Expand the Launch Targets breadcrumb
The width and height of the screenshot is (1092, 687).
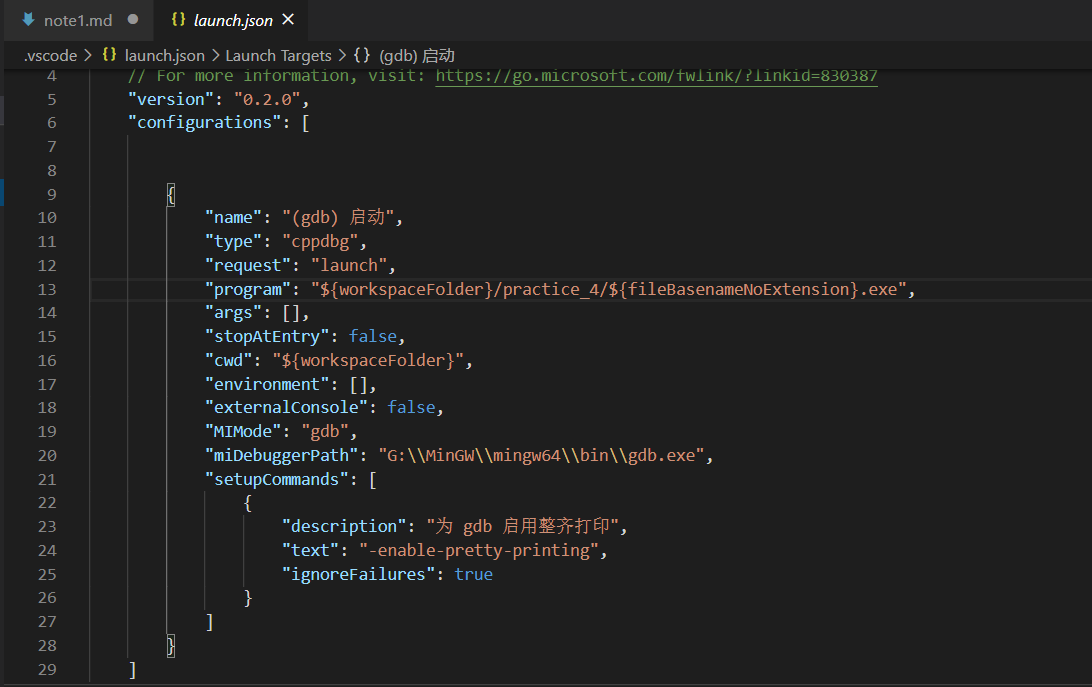click(279, 55)
